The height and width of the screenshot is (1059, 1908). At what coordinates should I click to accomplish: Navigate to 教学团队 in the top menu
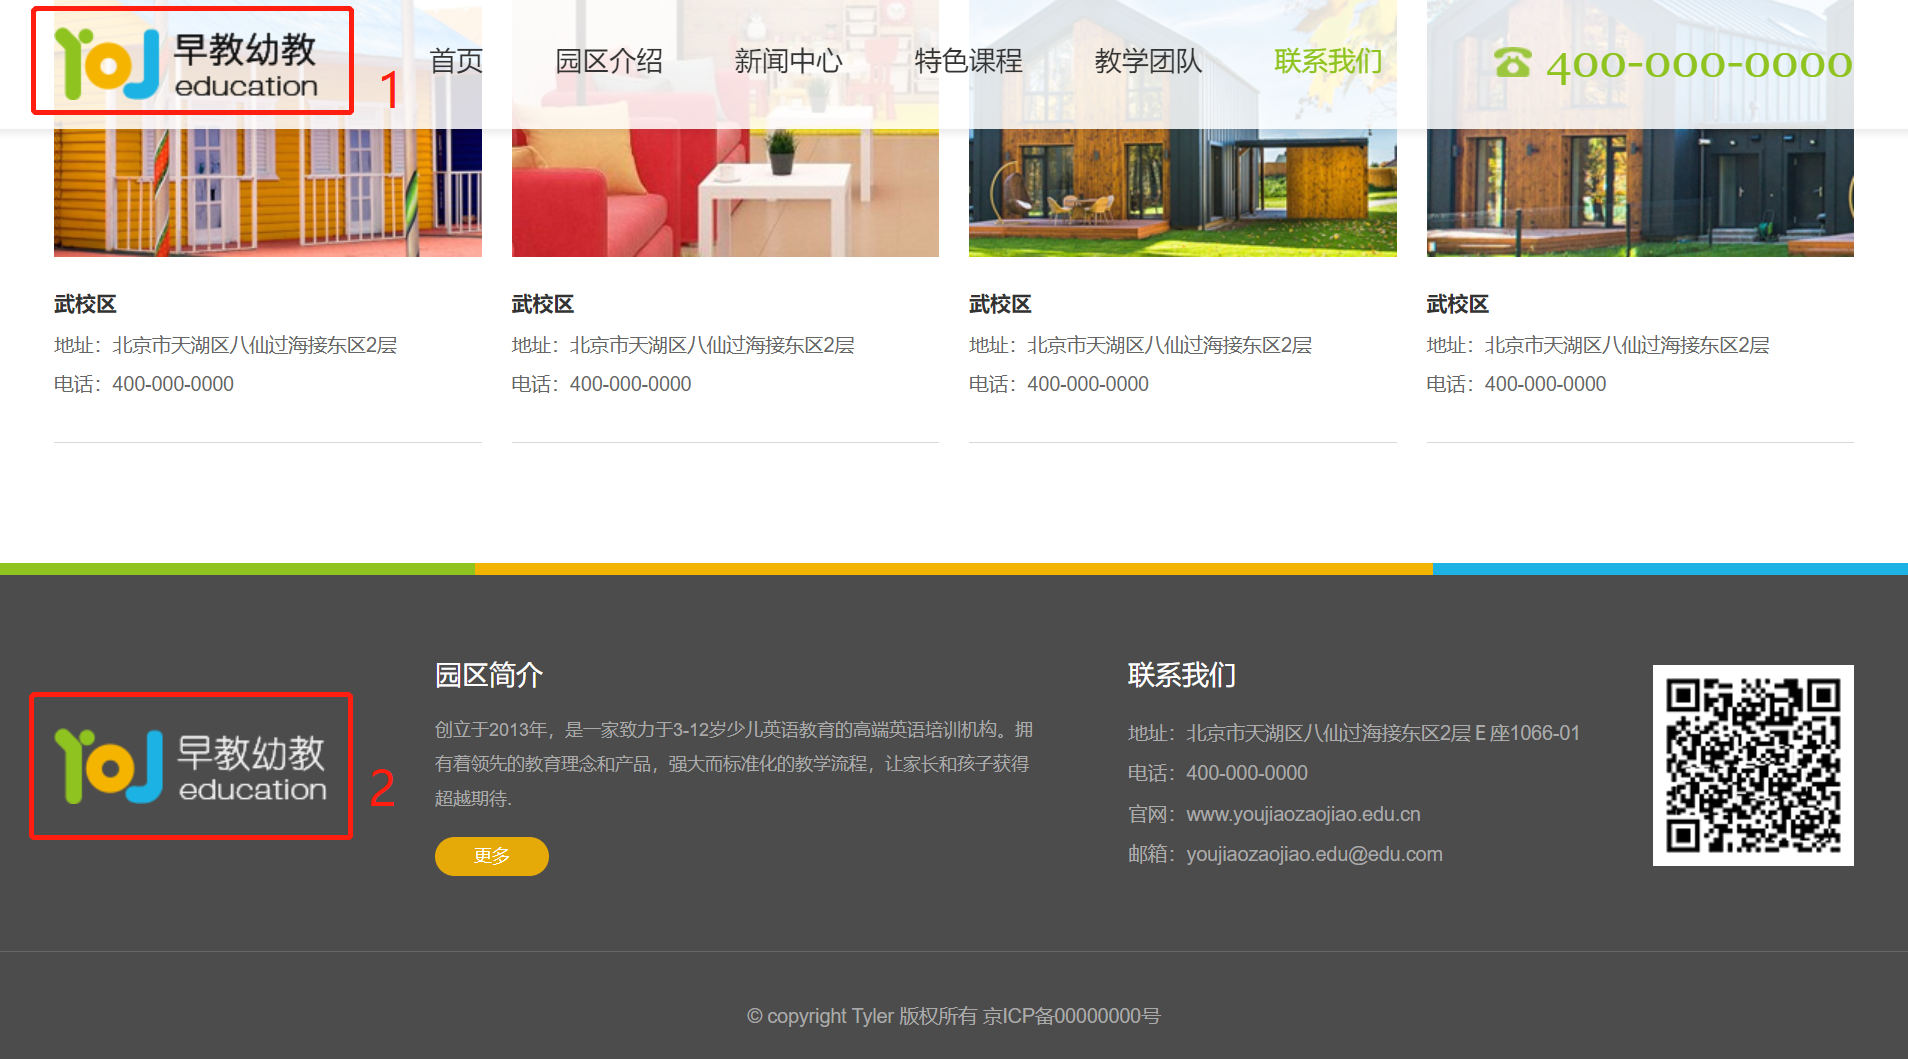click(1148, 62)
